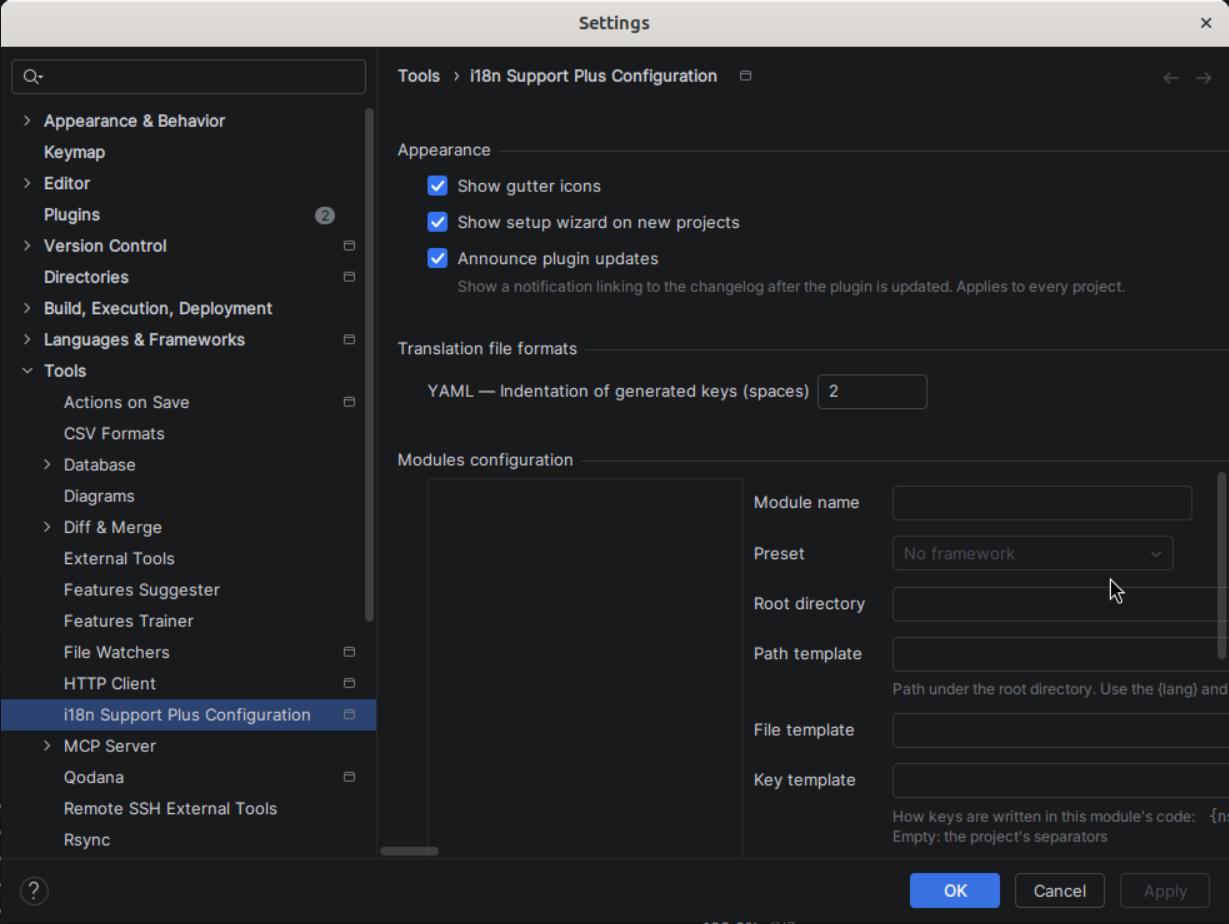The height and width of the screenshot is (924, 1229).
Task: Click the project icon next to breadcrumb title
Action: pyautogui.click(x=745, y=76)
